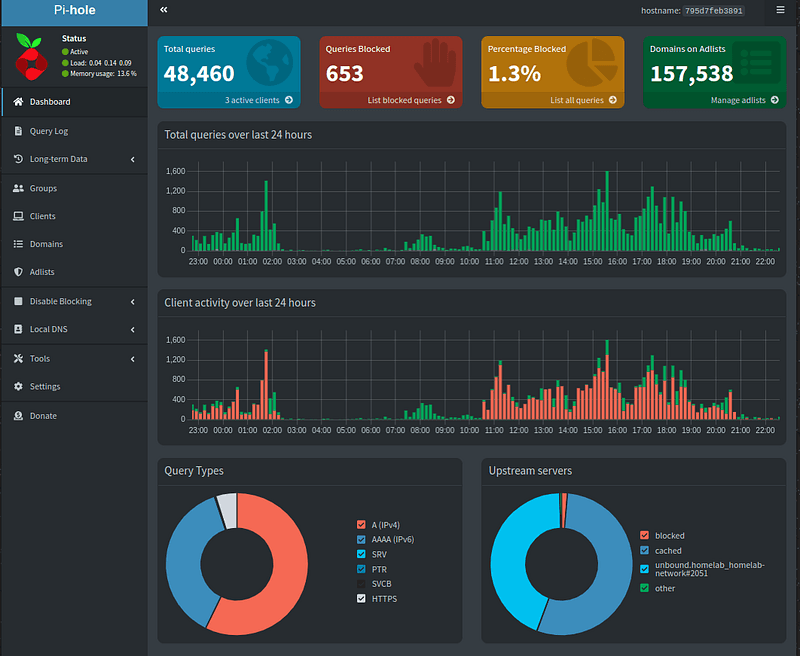Collapse sidebar with double-chevron icon
800x656 pixels.
click(x=163, y=10)
